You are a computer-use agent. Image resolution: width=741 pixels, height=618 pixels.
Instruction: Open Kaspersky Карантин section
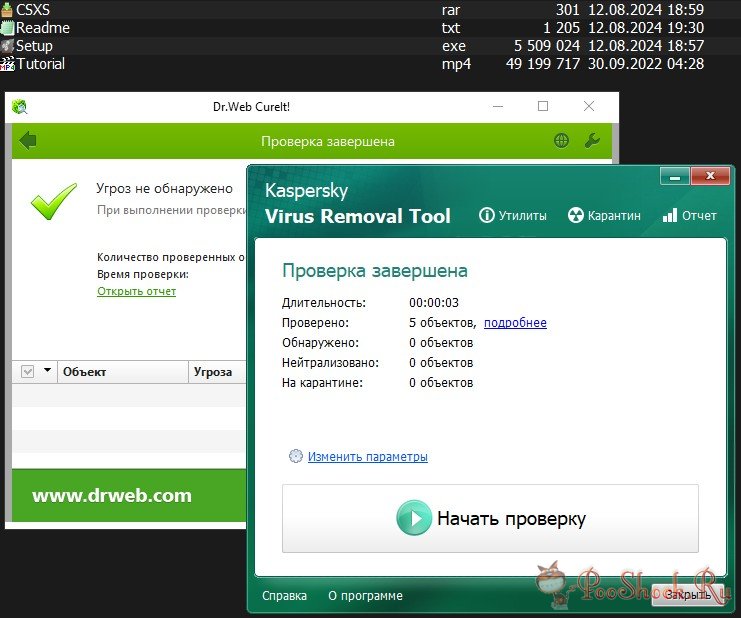(604, 215)
